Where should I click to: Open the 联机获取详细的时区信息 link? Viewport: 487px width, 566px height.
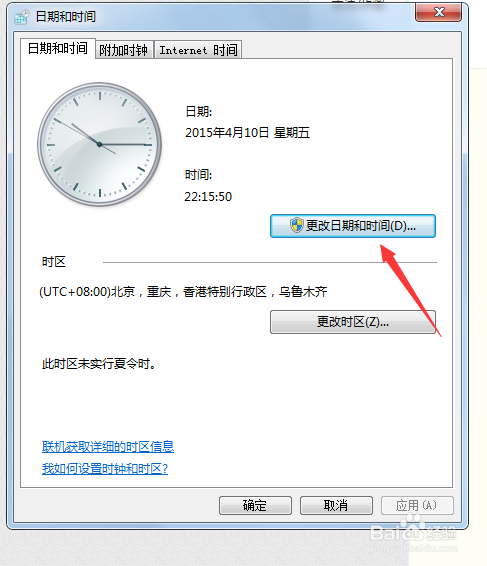[x=108, y=447]
